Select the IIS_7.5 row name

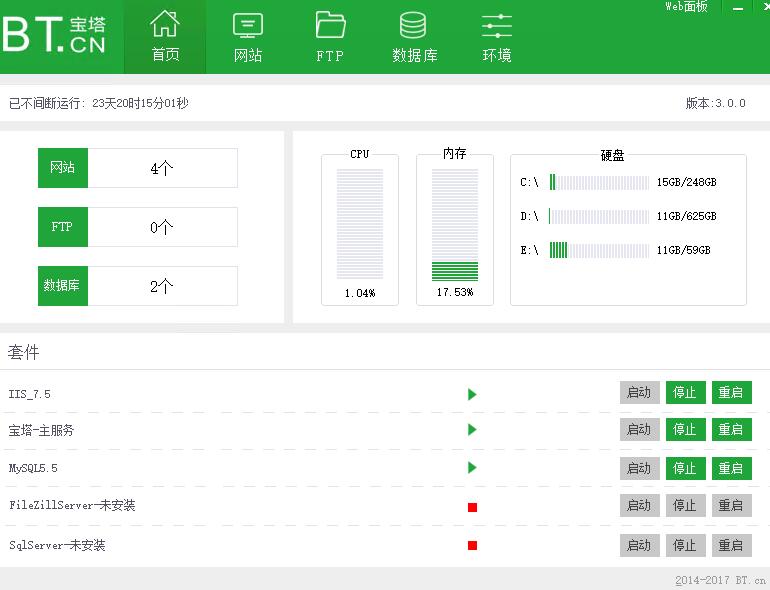[29, 394]
